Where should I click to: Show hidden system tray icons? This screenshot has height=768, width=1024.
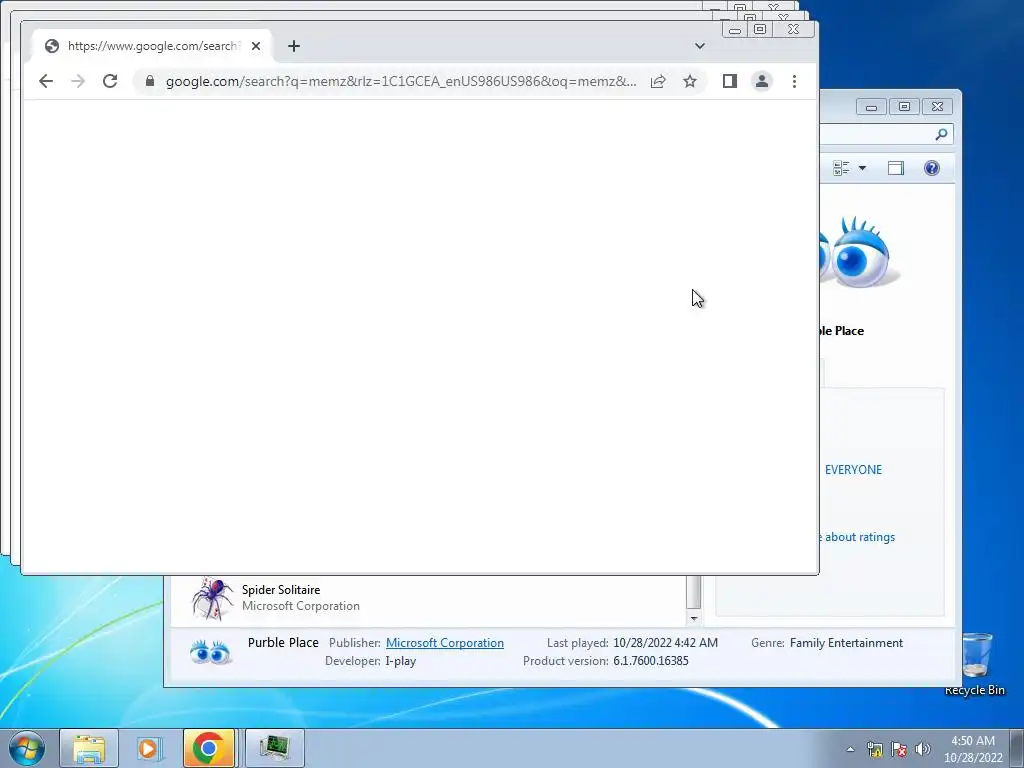pos(850,749)
